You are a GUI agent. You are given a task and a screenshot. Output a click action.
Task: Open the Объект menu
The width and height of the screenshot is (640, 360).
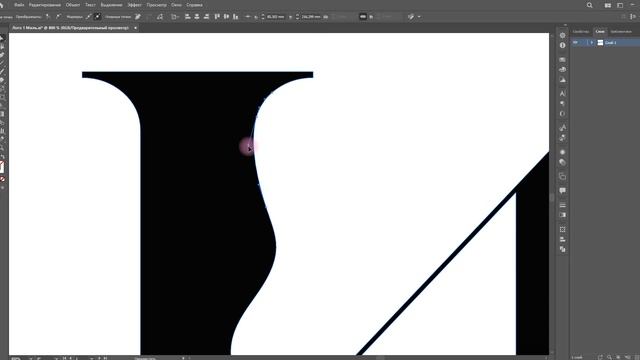point(73,5)
